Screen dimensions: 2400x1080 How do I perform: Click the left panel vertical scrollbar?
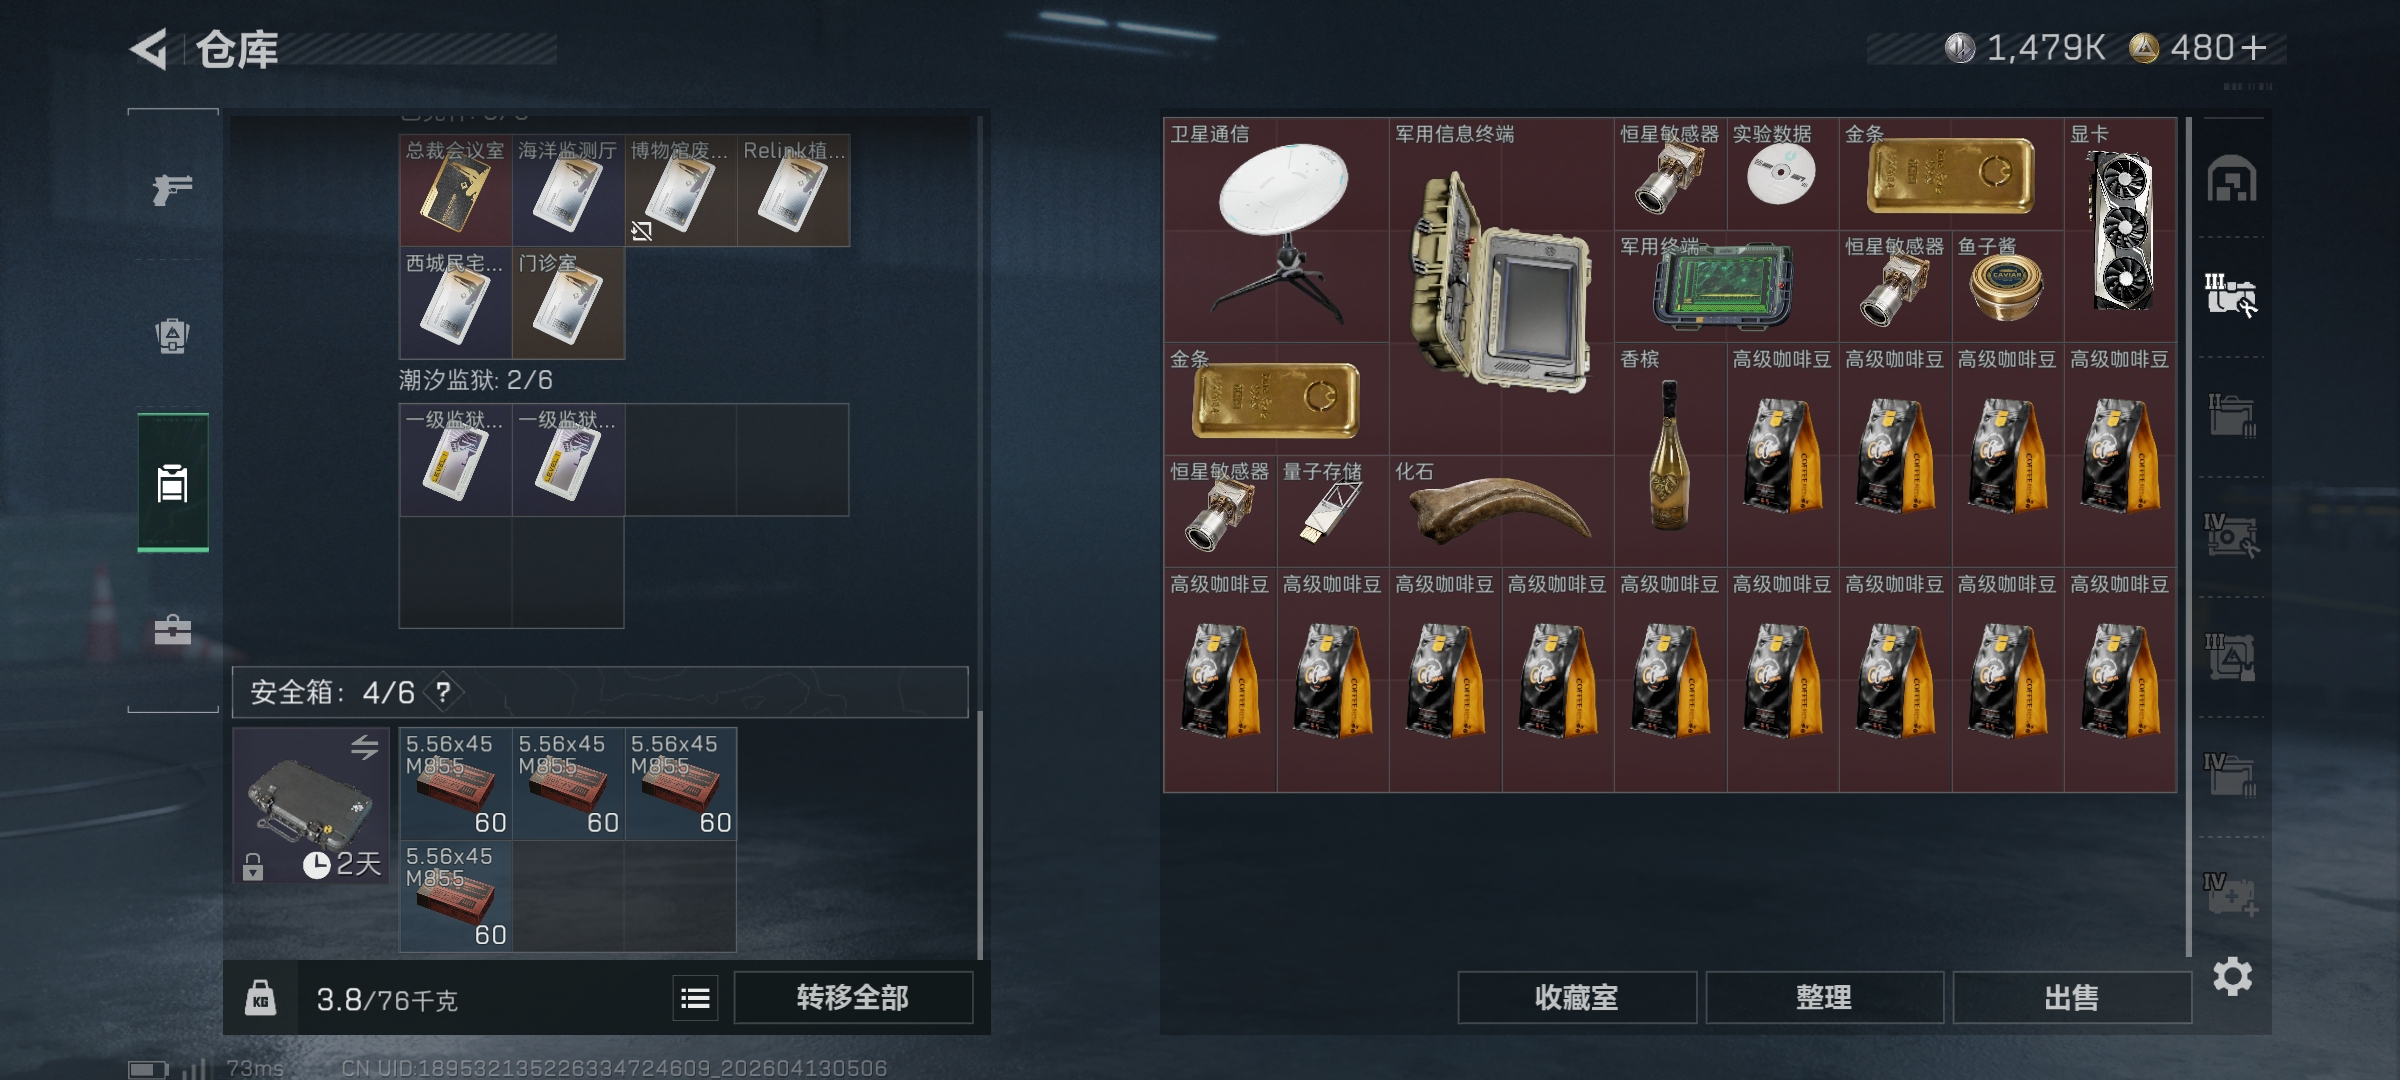[x=980, y=538]
